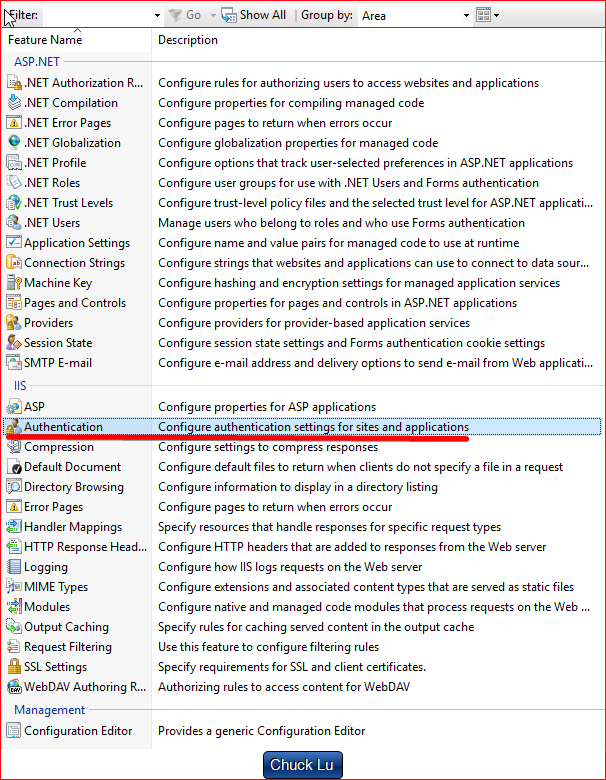Click the .NET Trust Levels icon
606x780 pixels.
pos(14,202)
